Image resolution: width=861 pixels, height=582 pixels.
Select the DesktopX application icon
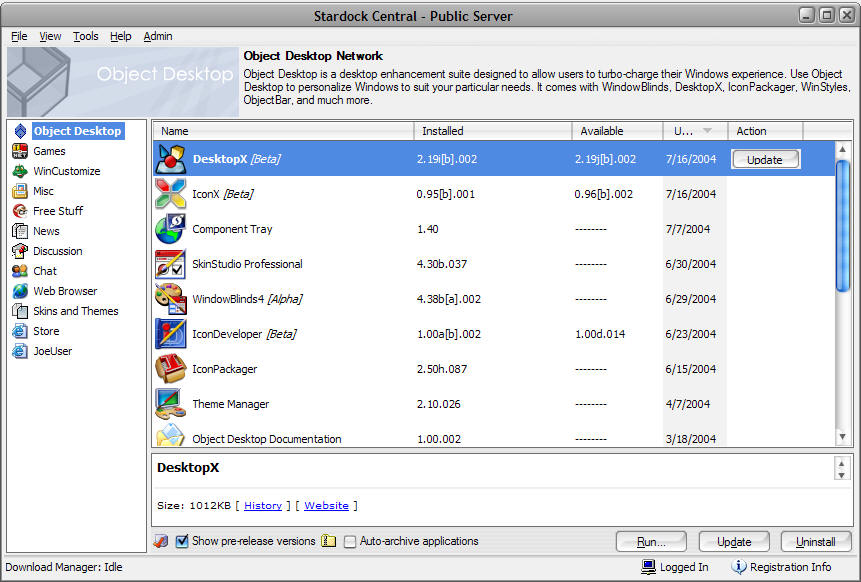tap(171, 159)
